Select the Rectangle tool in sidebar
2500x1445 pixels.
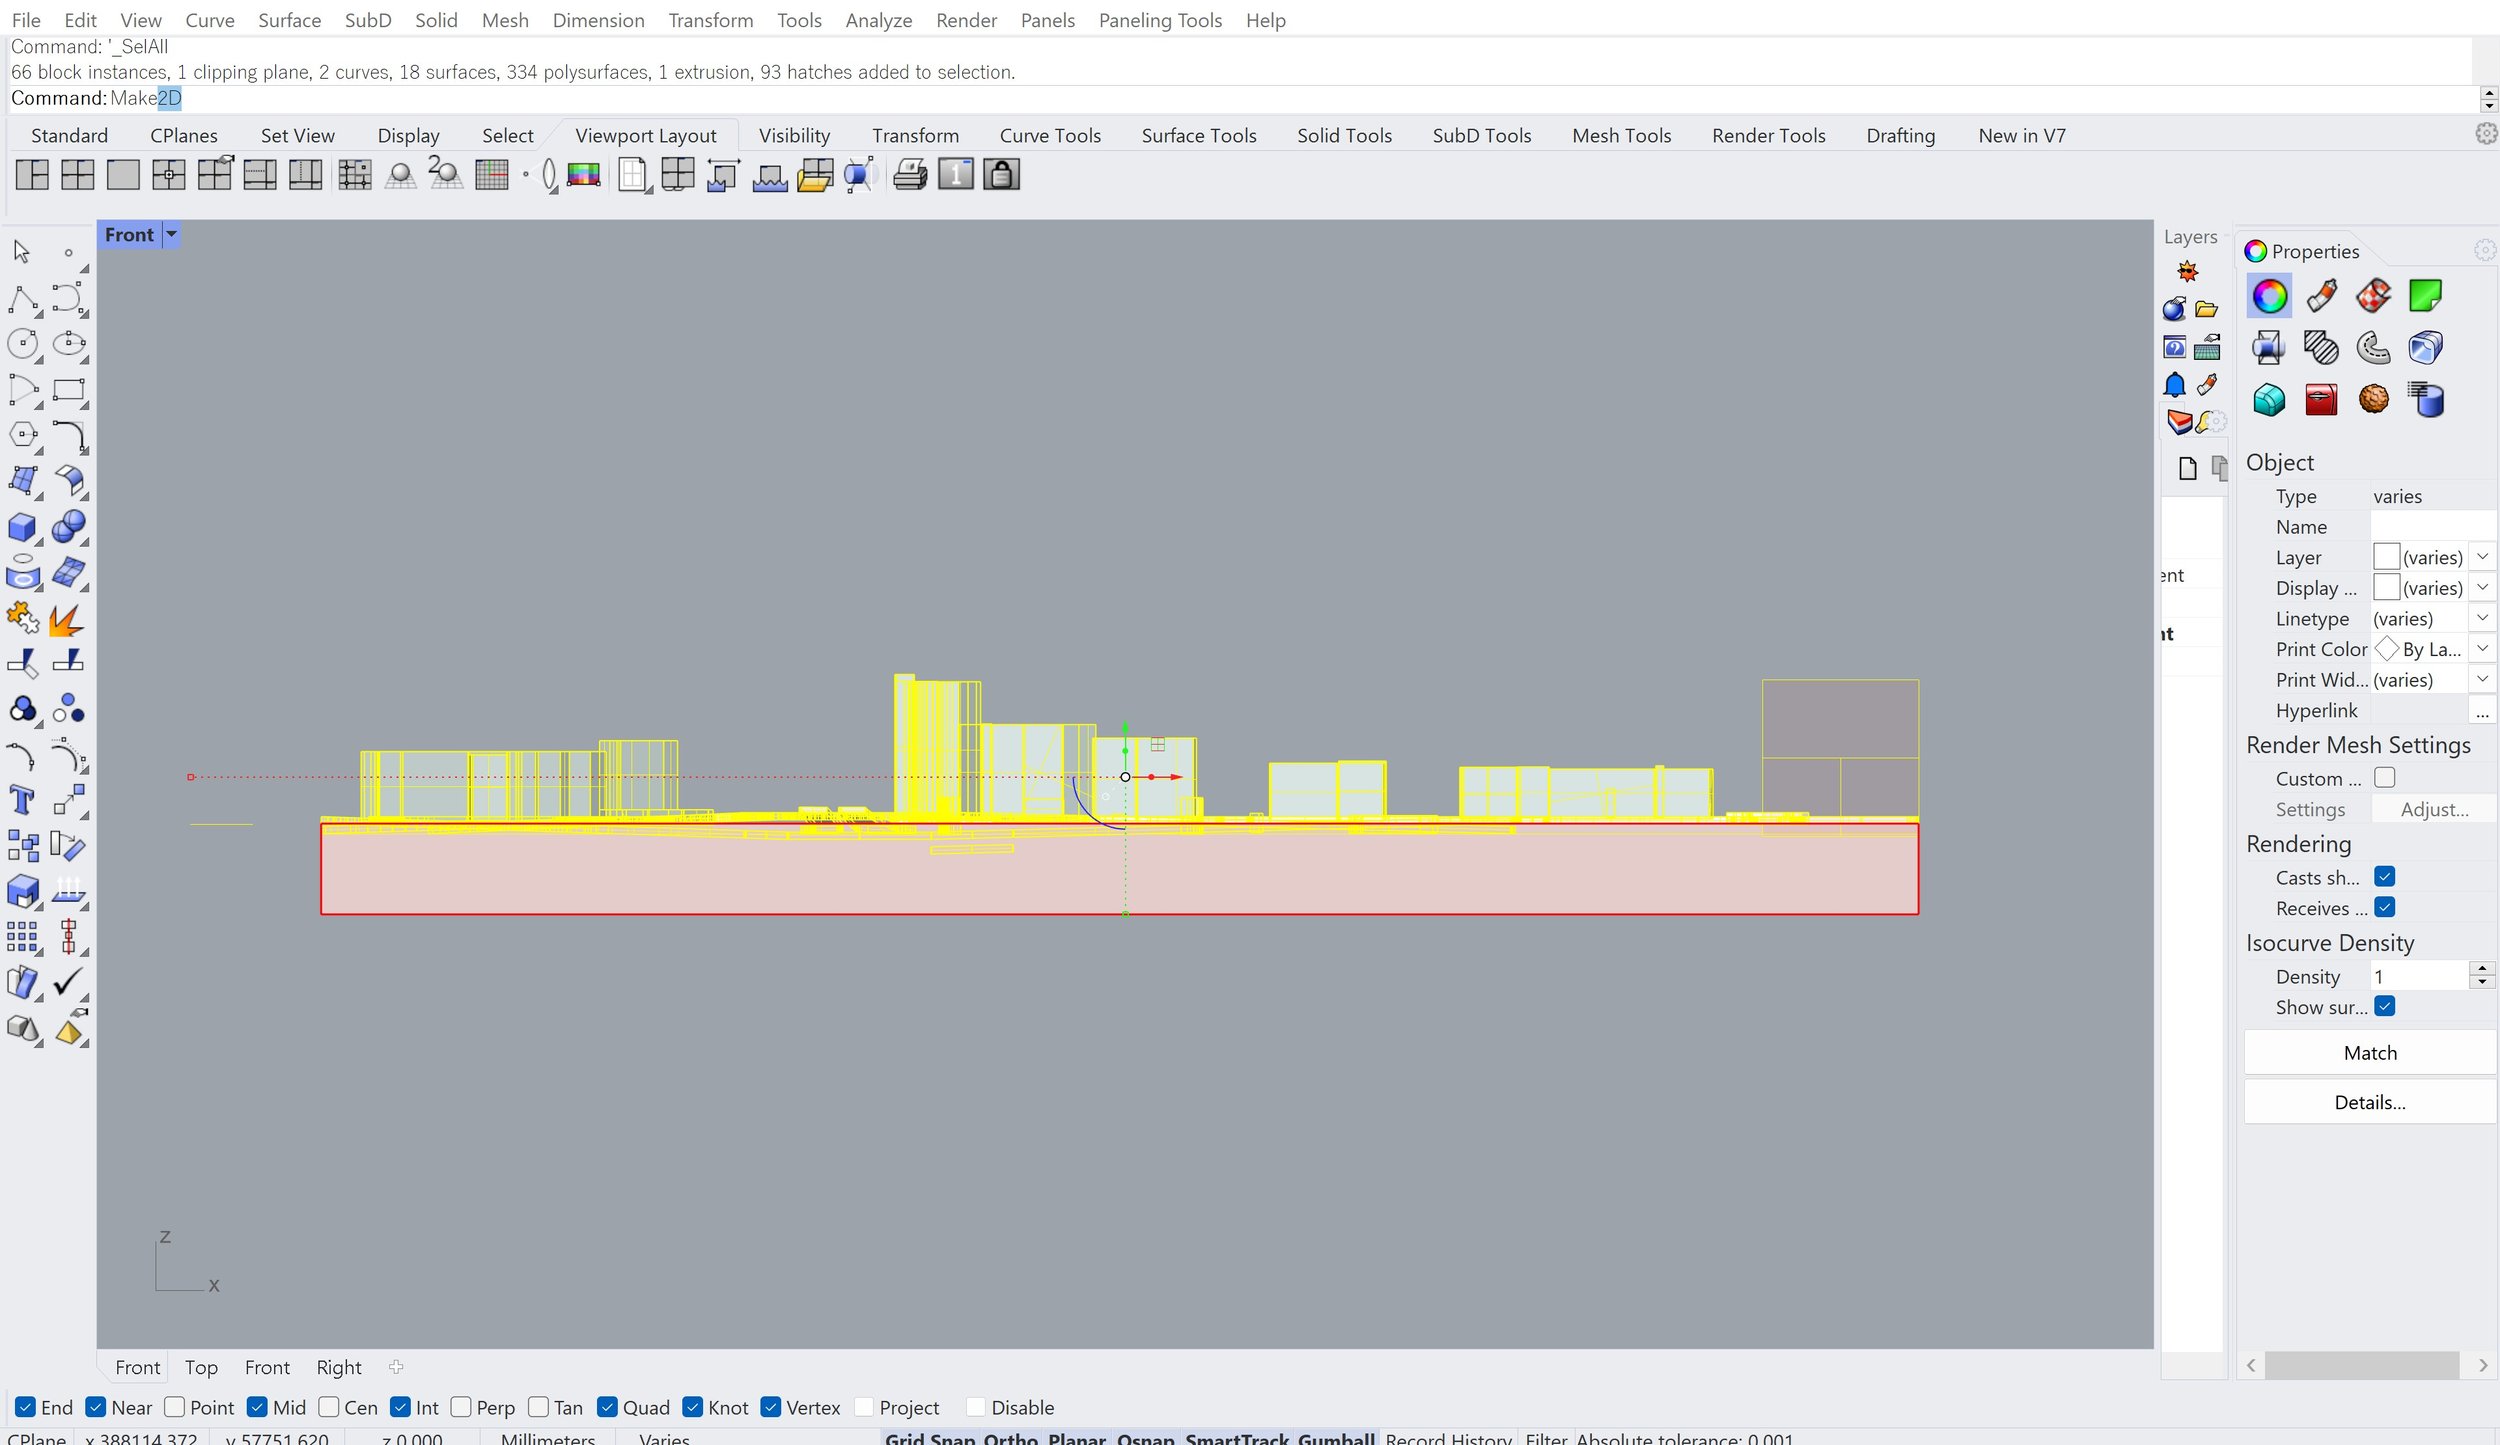pos(69,390)
